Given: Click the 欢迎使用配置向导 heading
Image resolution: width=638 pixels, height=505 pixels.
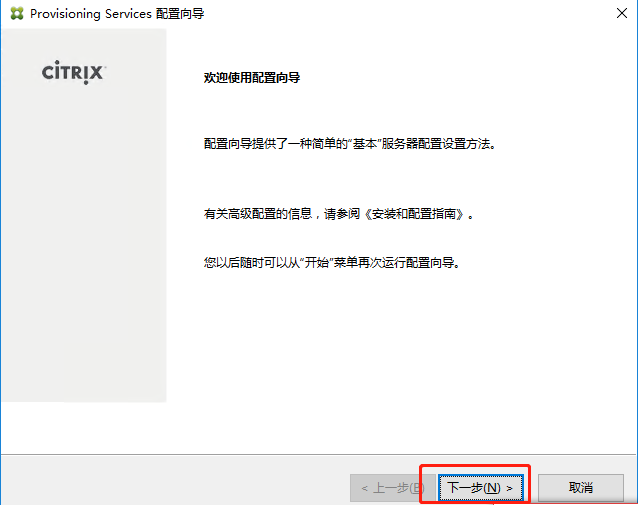Looking at the screenshot, I should tap(252, 78).
